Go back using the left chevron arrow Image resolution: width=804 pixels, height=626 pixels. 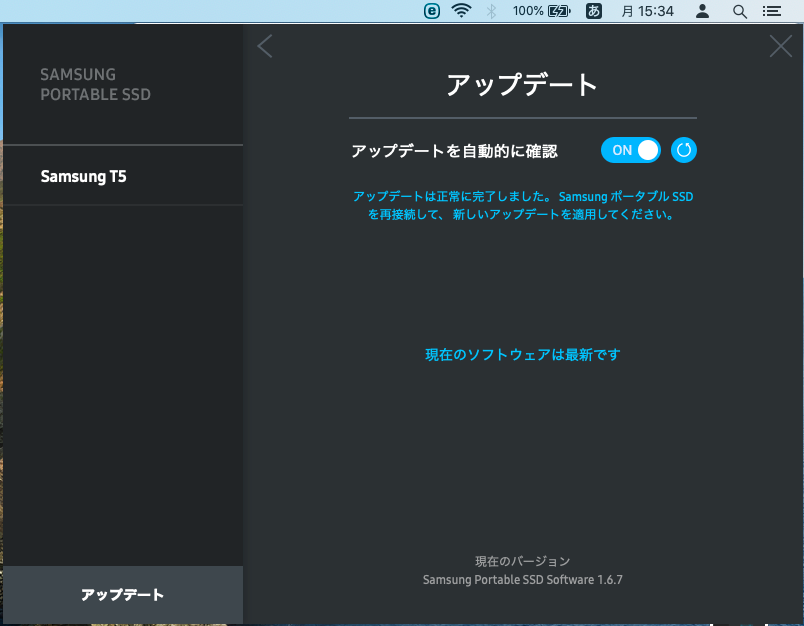coord(264,46)
